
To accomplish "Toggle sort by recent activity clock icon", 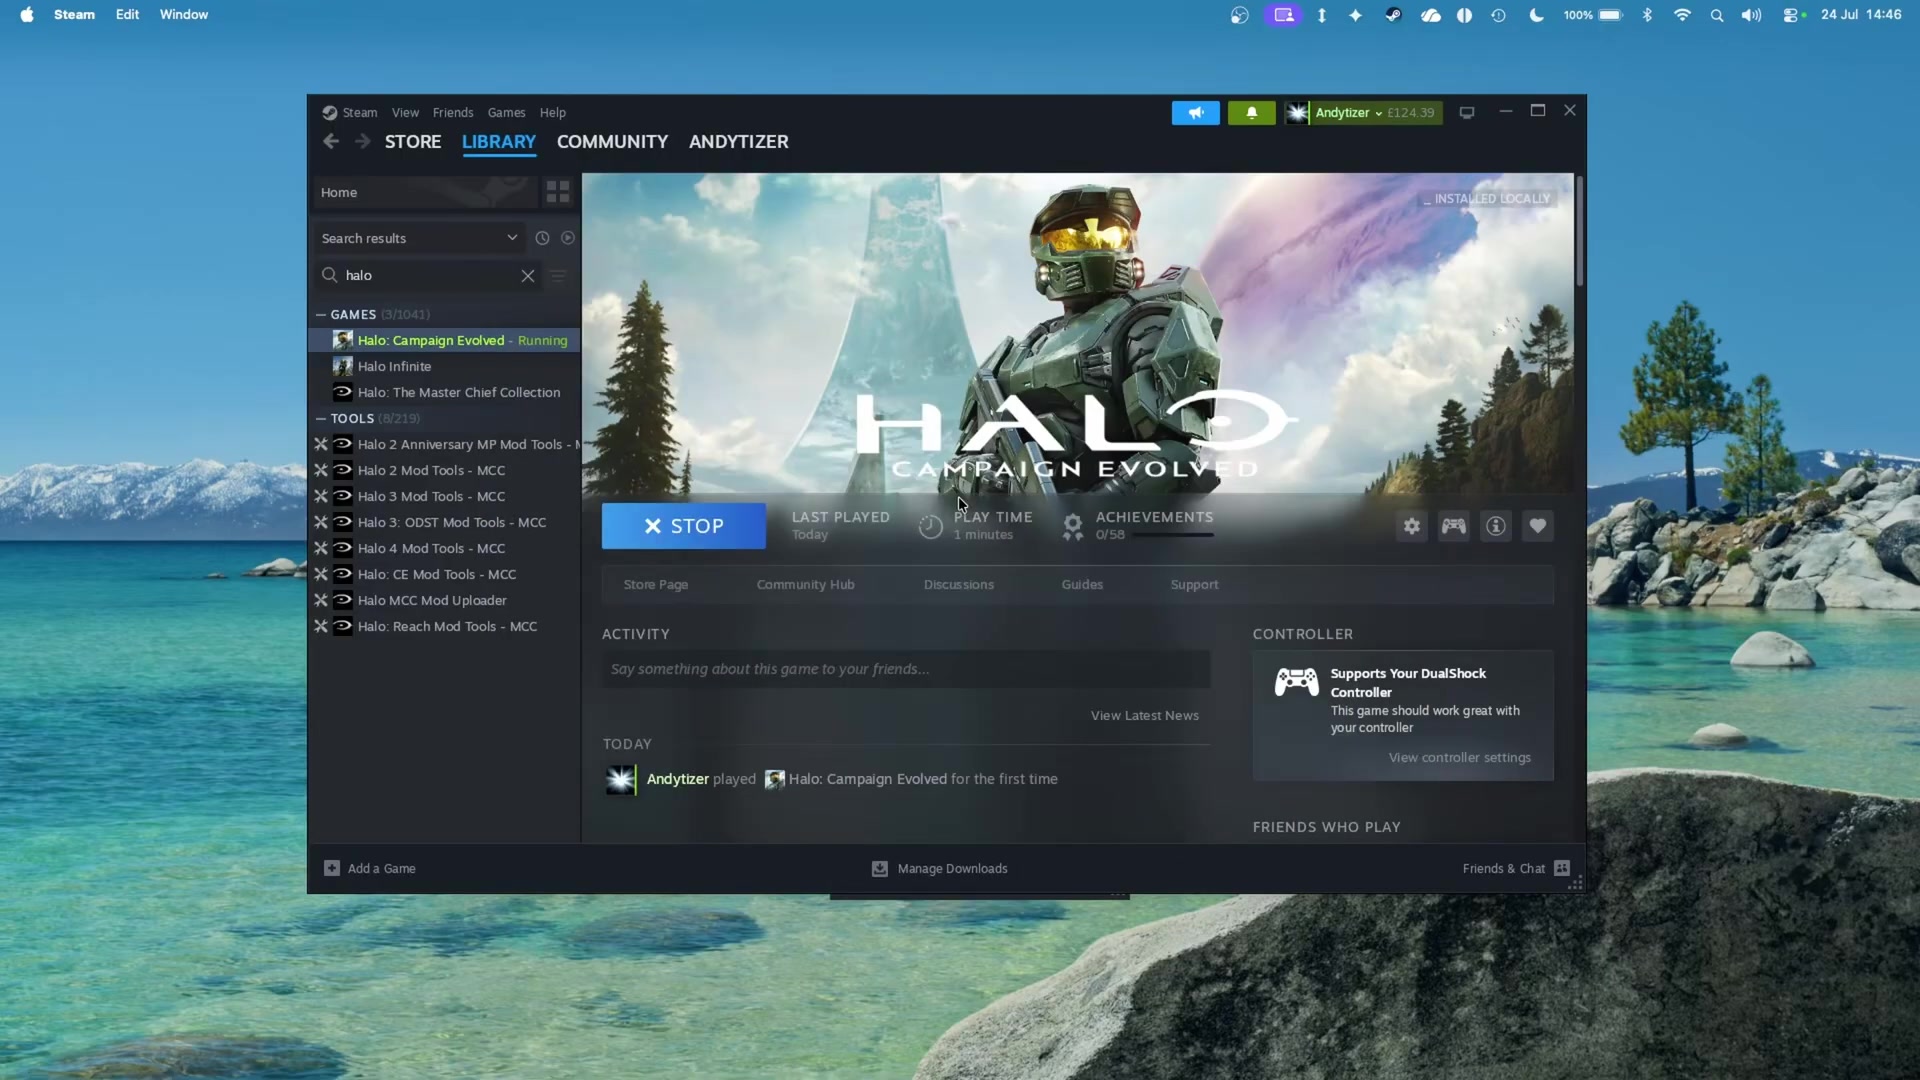I will [x=542, y=238].
